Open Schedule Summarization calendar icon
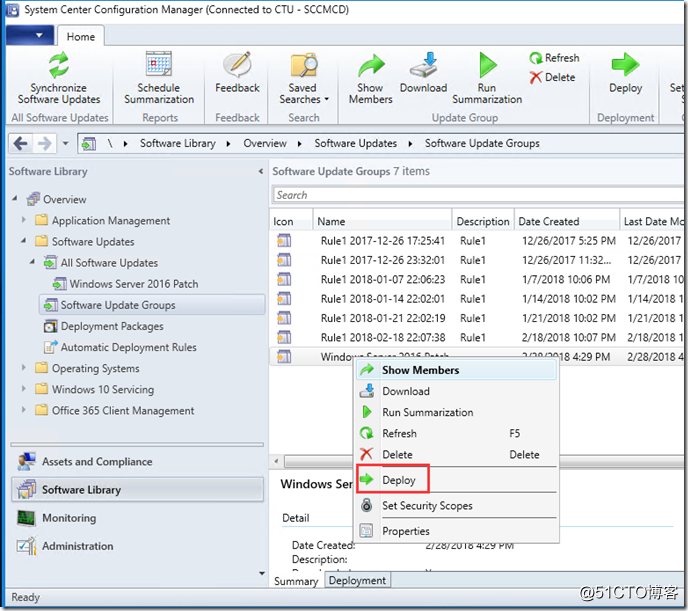 click(x=159, y=64)
